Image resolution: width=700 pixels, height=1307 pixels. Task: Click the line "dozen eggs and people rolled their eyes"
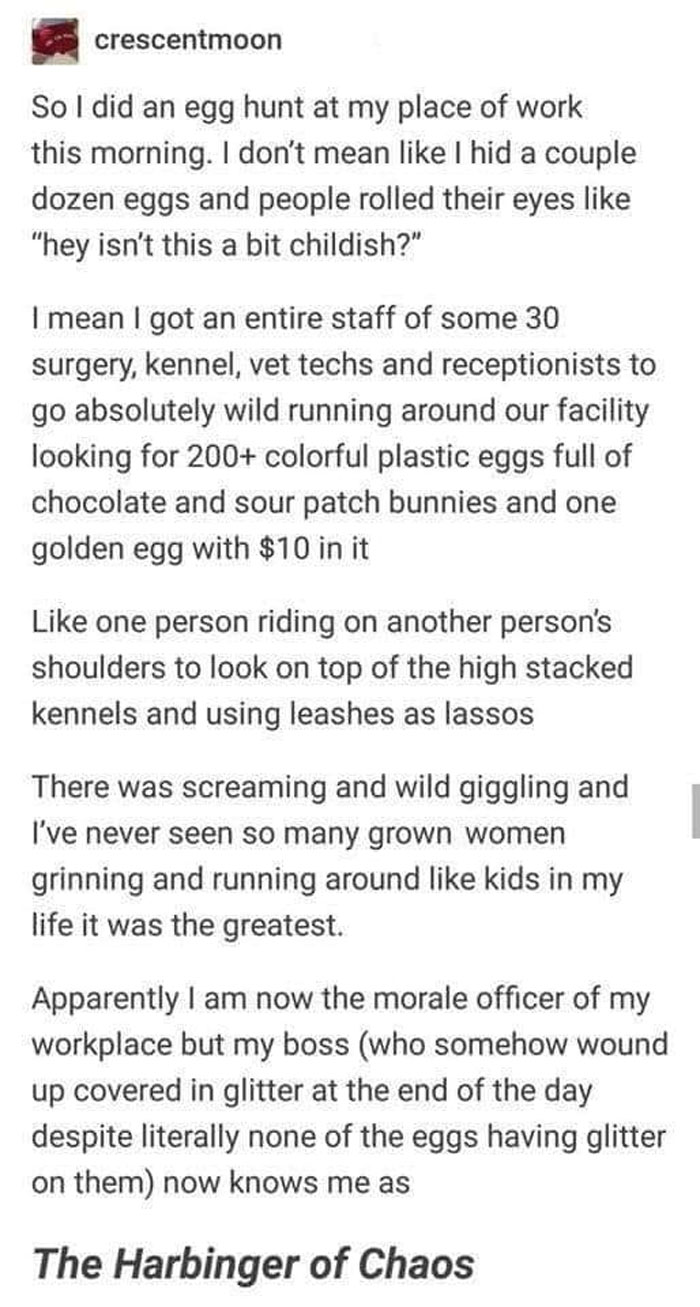tap(331, 199)
